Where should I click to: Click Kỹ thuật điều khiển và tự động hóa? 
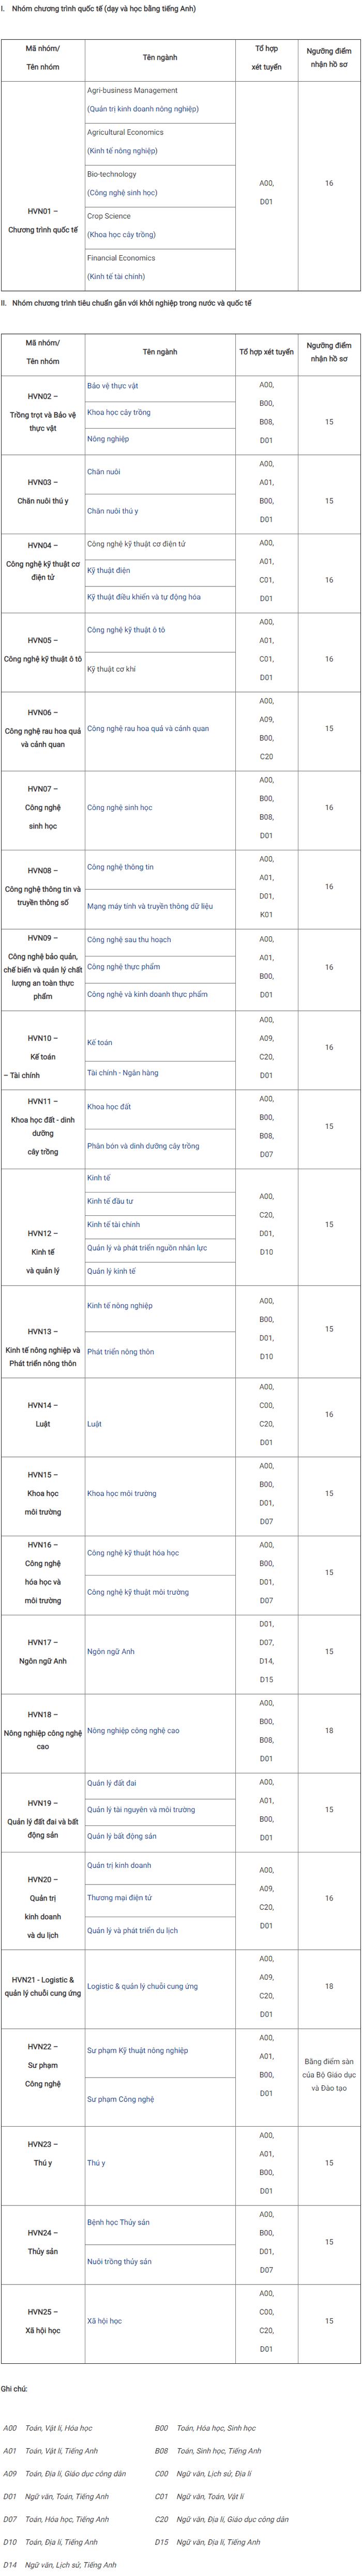click(x=144, y=597)
